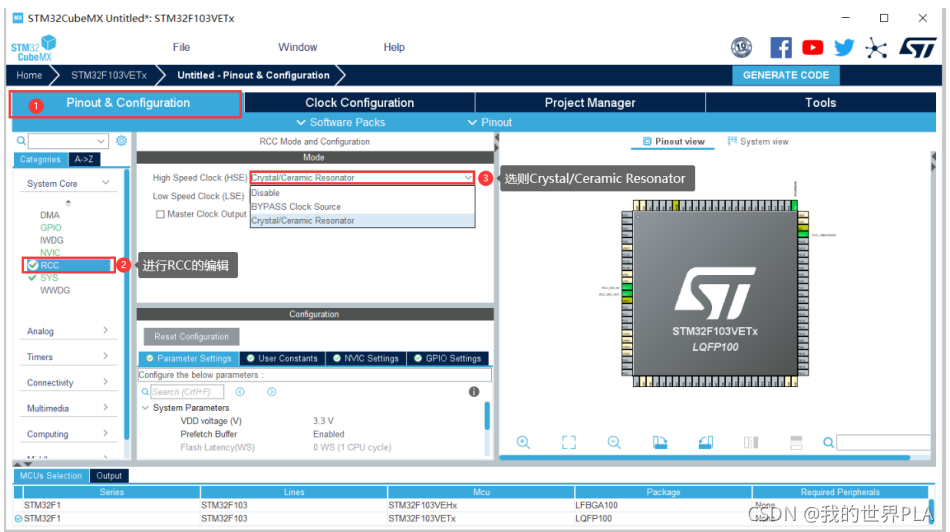Switch to Tools tab
This screenshot has height=532, width=950.
(x=820, y=102)
